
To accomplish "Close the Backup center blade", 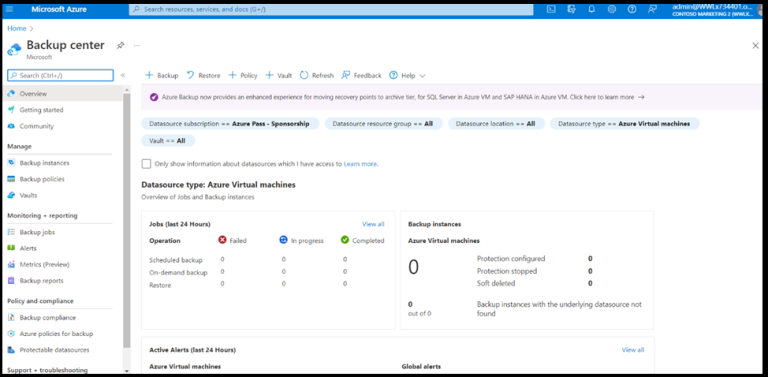I will point(755,46).
